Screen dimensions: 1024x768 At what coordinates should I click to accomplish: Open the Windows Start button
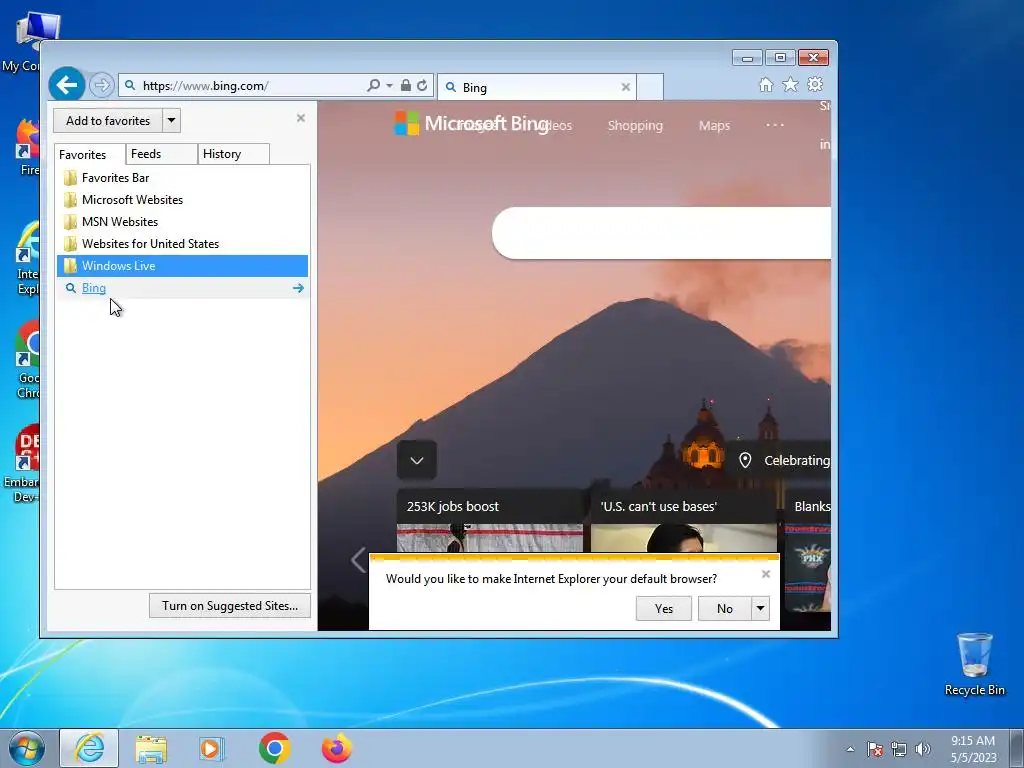tap(27, 748)
